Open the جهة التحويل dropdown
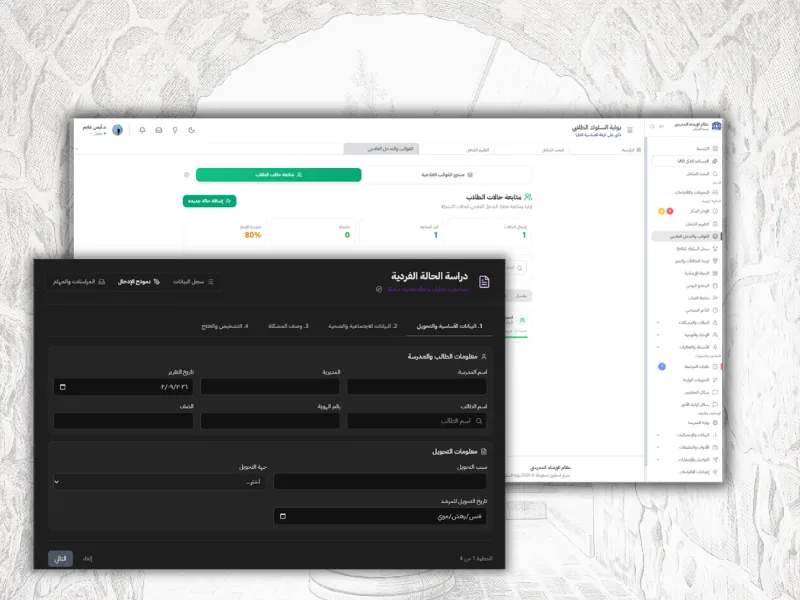 pos(160,482)
